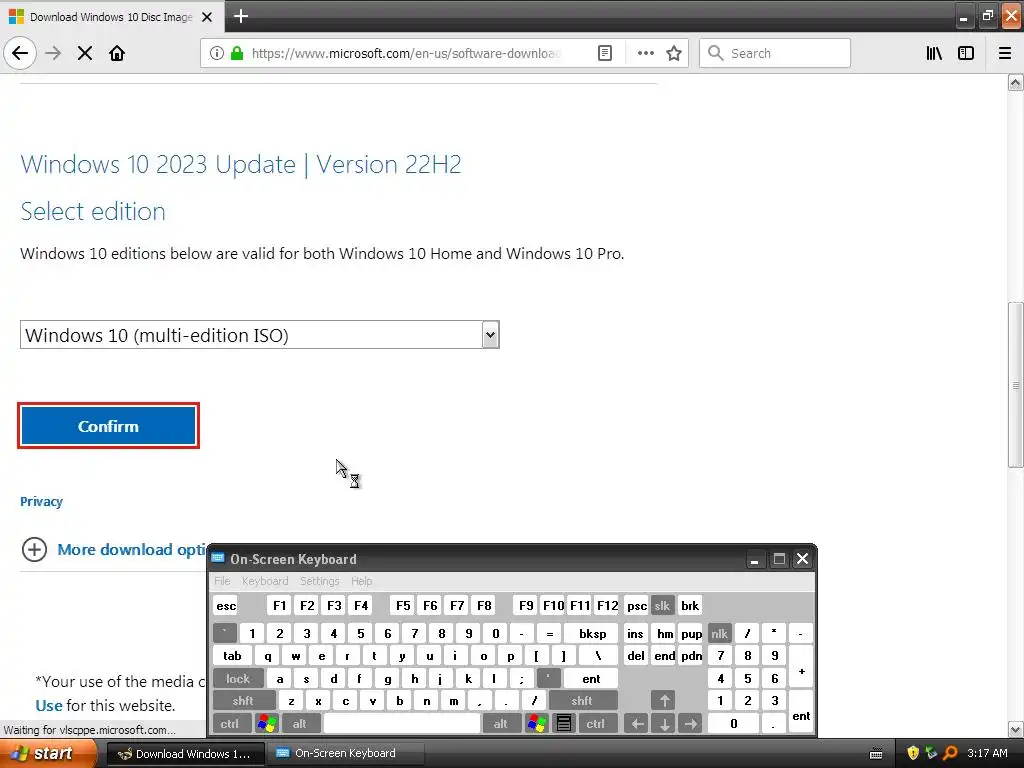Click the page scrollbar up arrow
Viewport: 1024px width, 768px height.
pyautogui.click(x=1015, y=82)
